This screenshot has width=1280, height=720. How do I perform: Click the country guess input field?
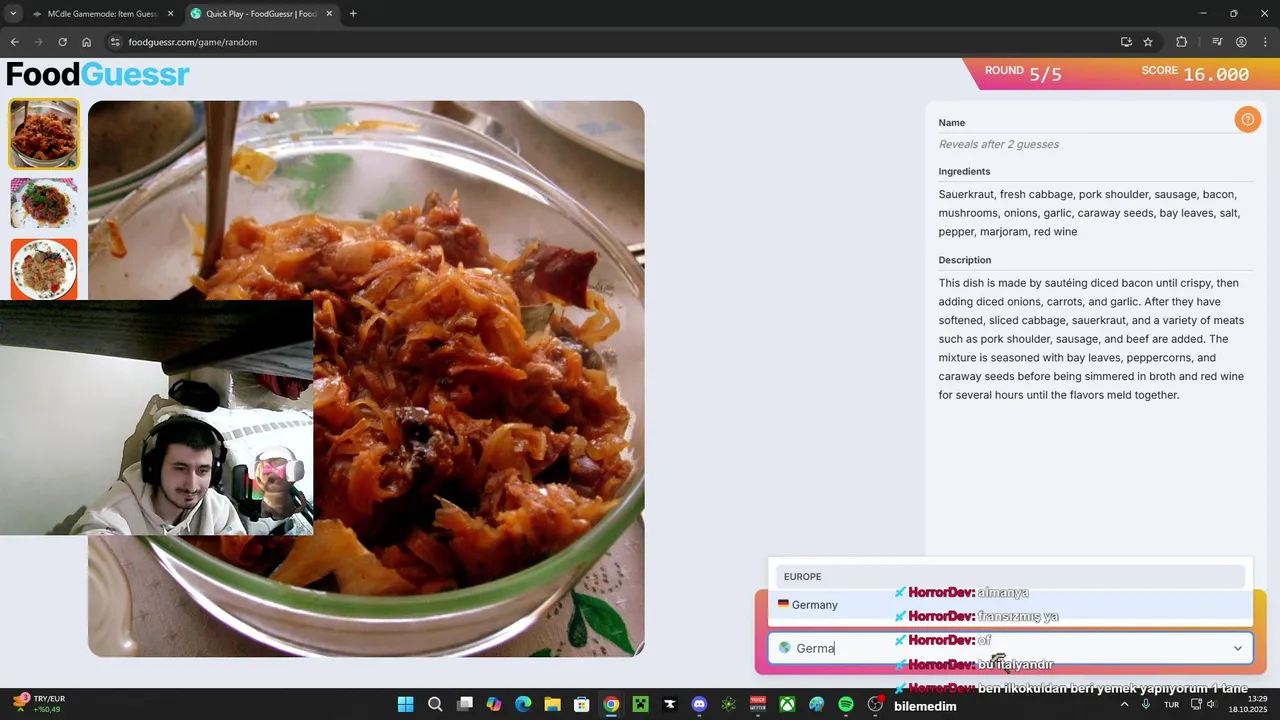pos(1010,648)
